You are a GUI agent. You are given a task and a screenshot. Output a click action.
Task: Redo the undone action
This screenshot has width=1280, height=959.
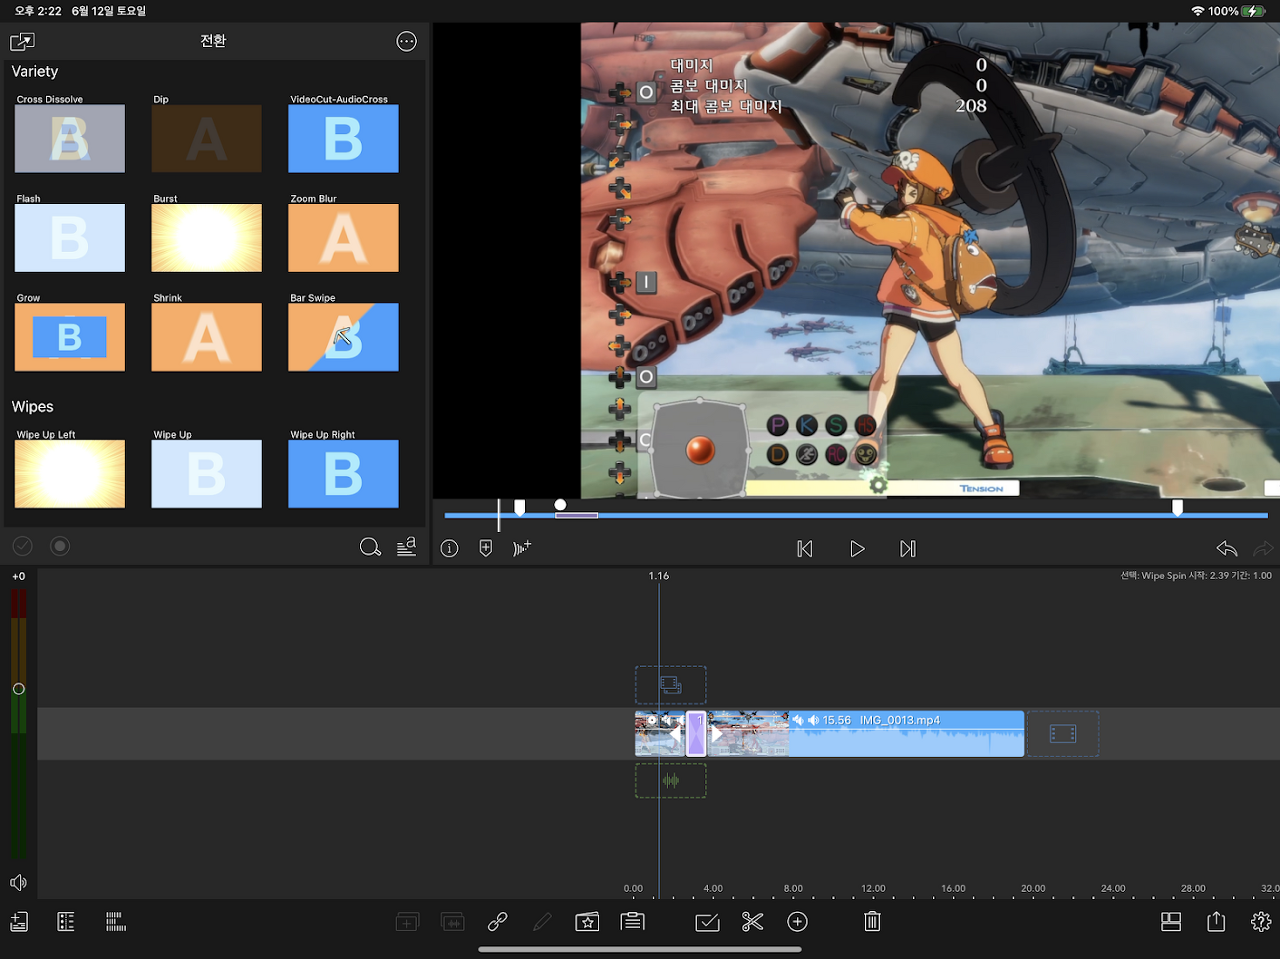coord(1264,548)
